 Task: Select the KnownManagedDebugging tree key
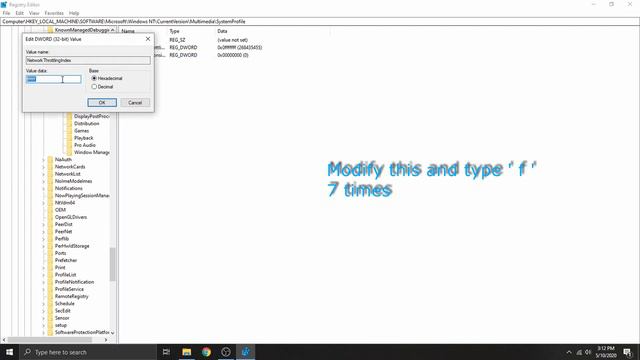82,30
